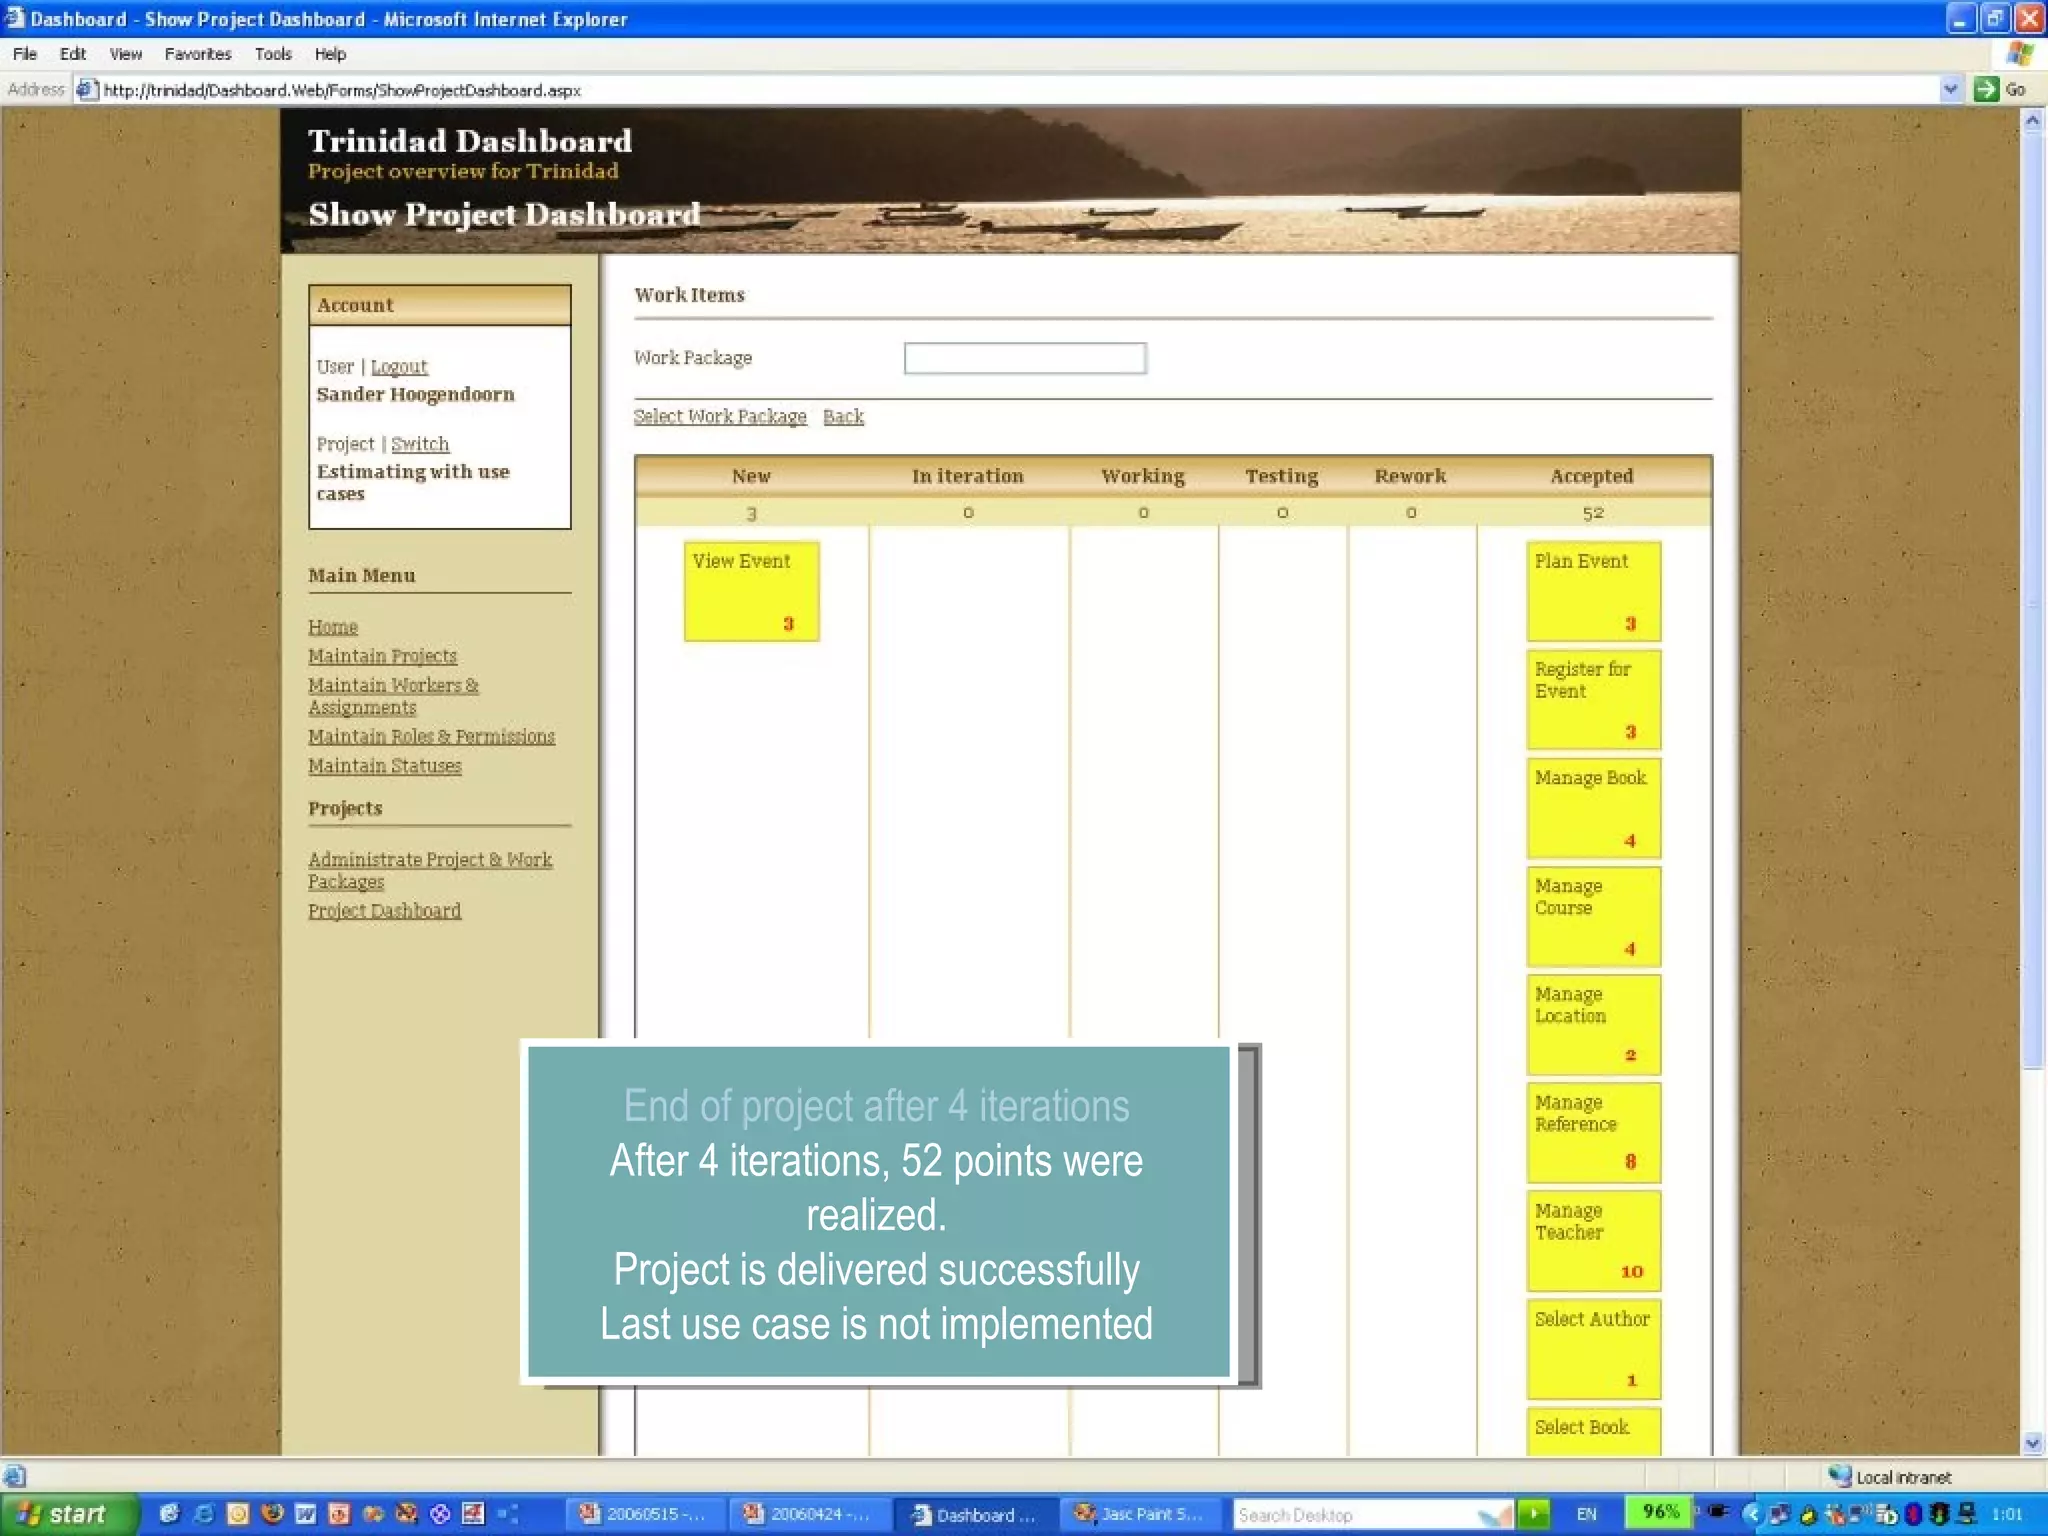Click the Word quick launch icon

click(x=306, y=1514)
